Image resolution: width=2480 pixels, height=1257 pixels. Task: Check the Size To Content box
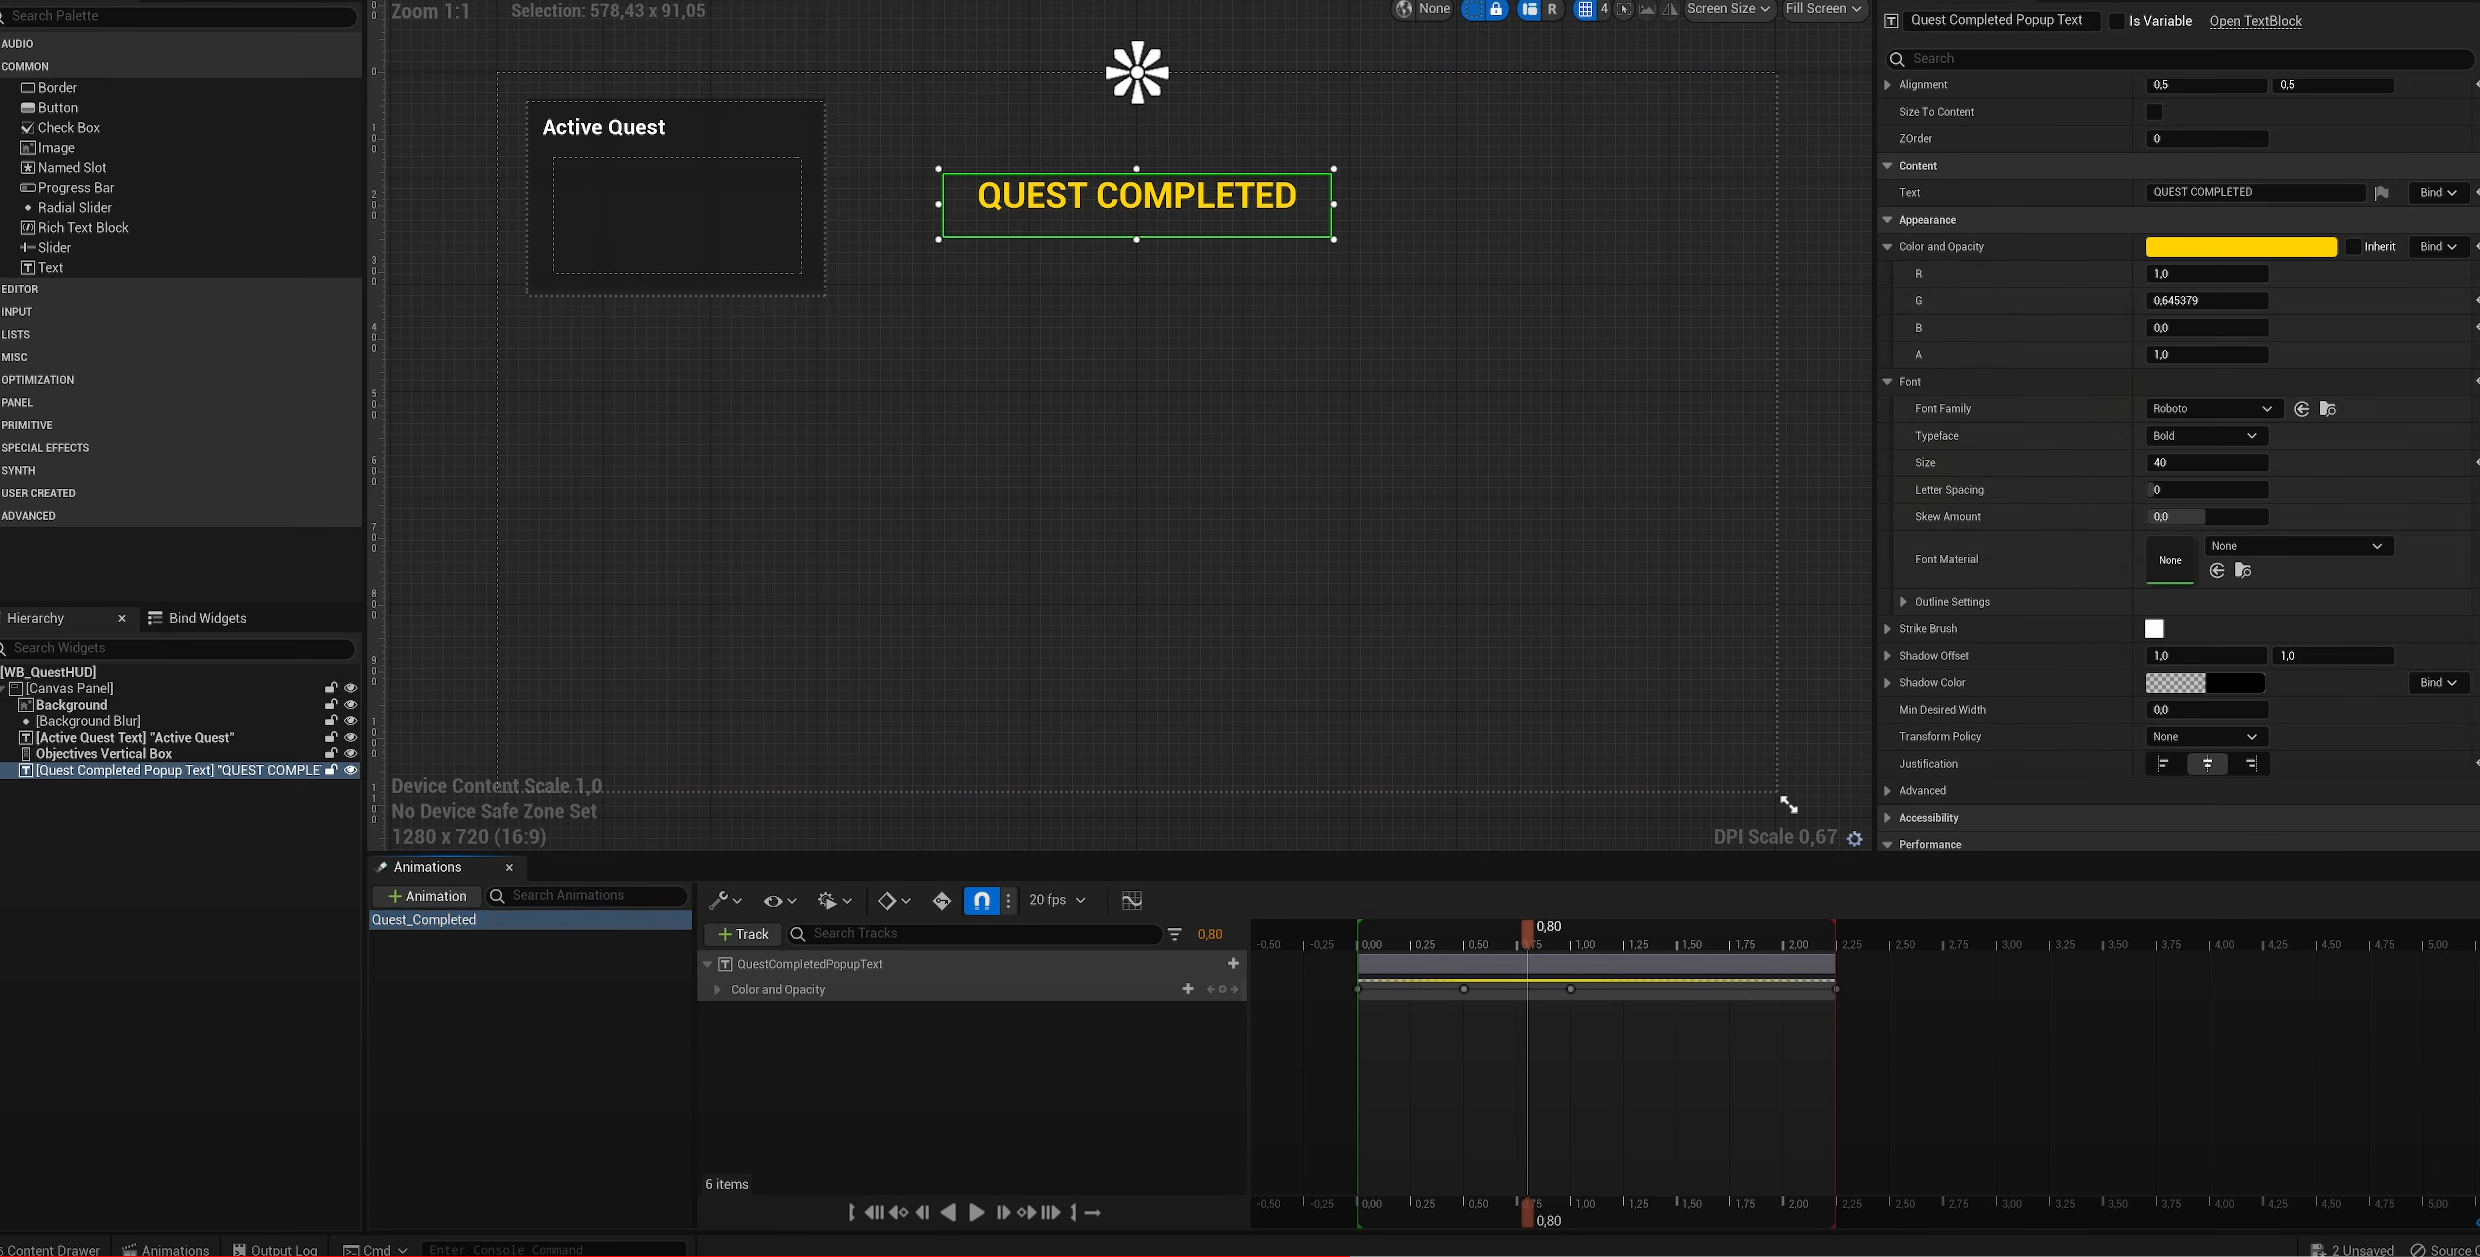tap(2154, 112)
